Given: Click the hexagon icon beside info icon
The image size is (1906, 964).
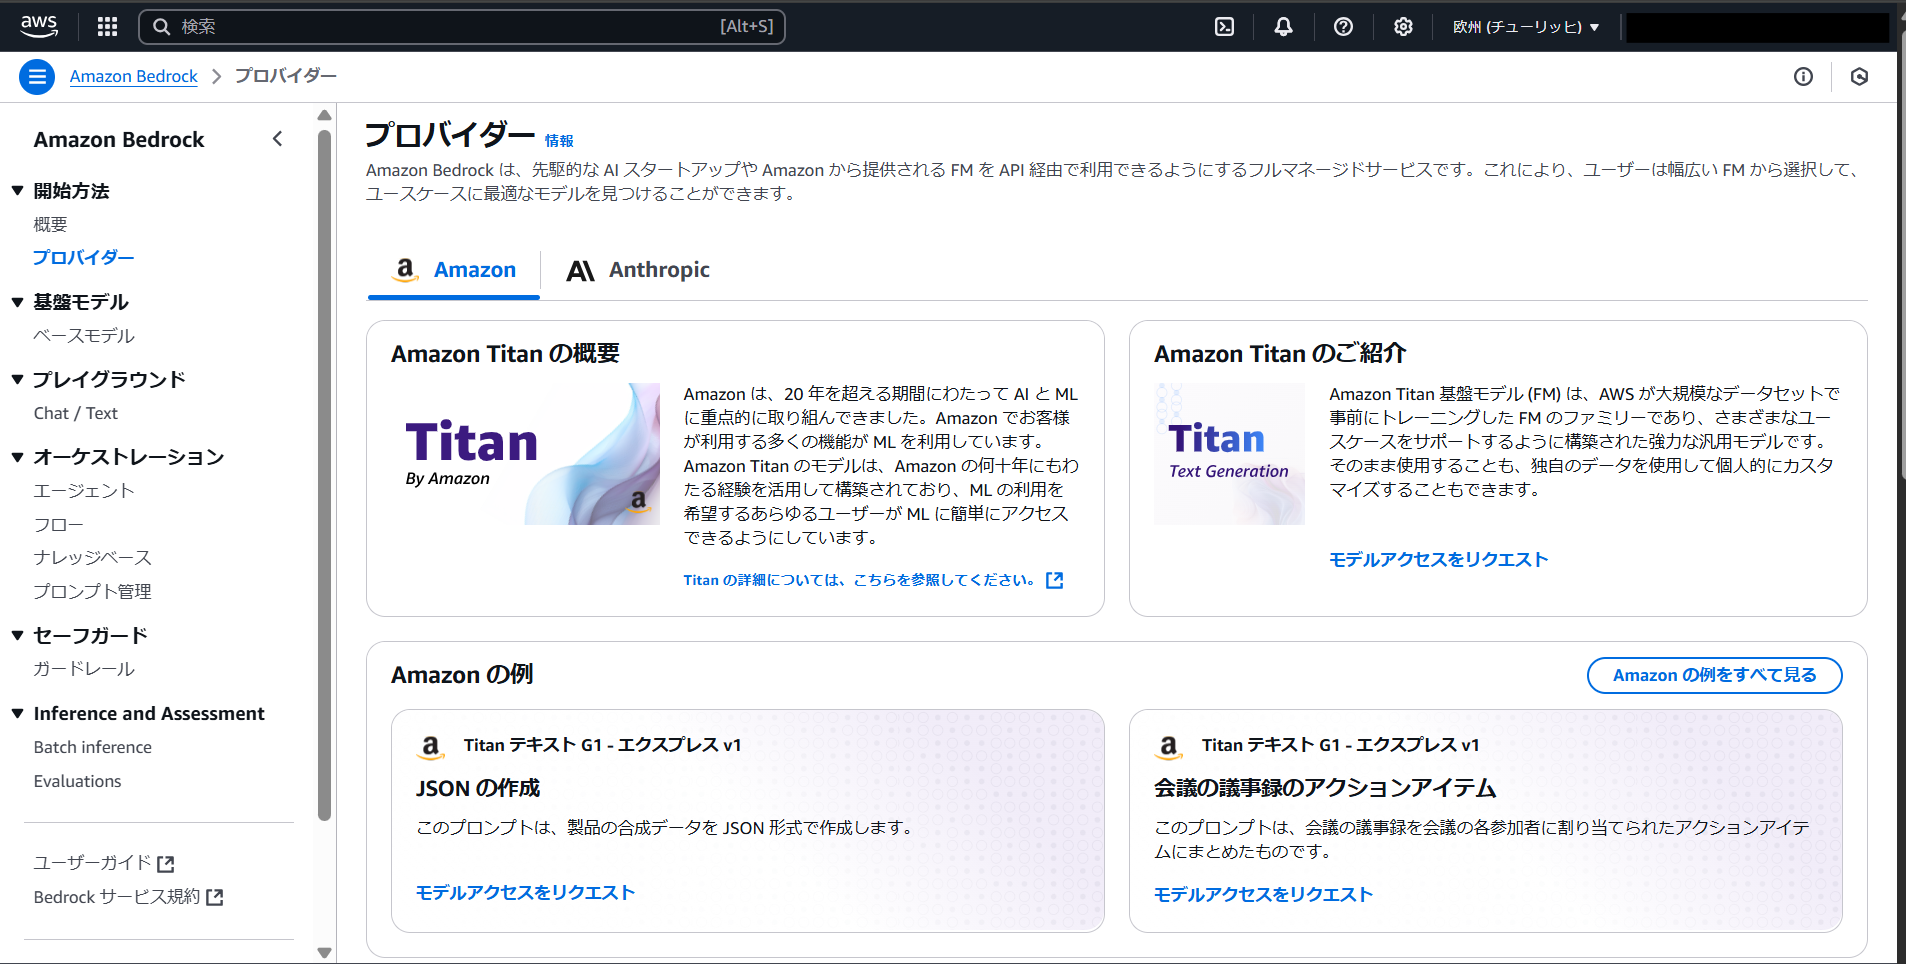Looking at the screenshot, I should [1859, 77].
